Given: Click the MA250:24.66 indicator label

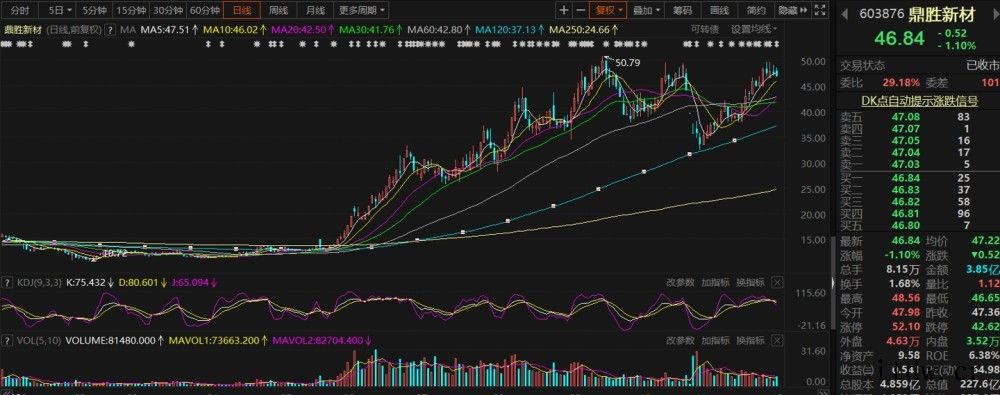Looking at the screenshot, I should (x=583, y=29).
